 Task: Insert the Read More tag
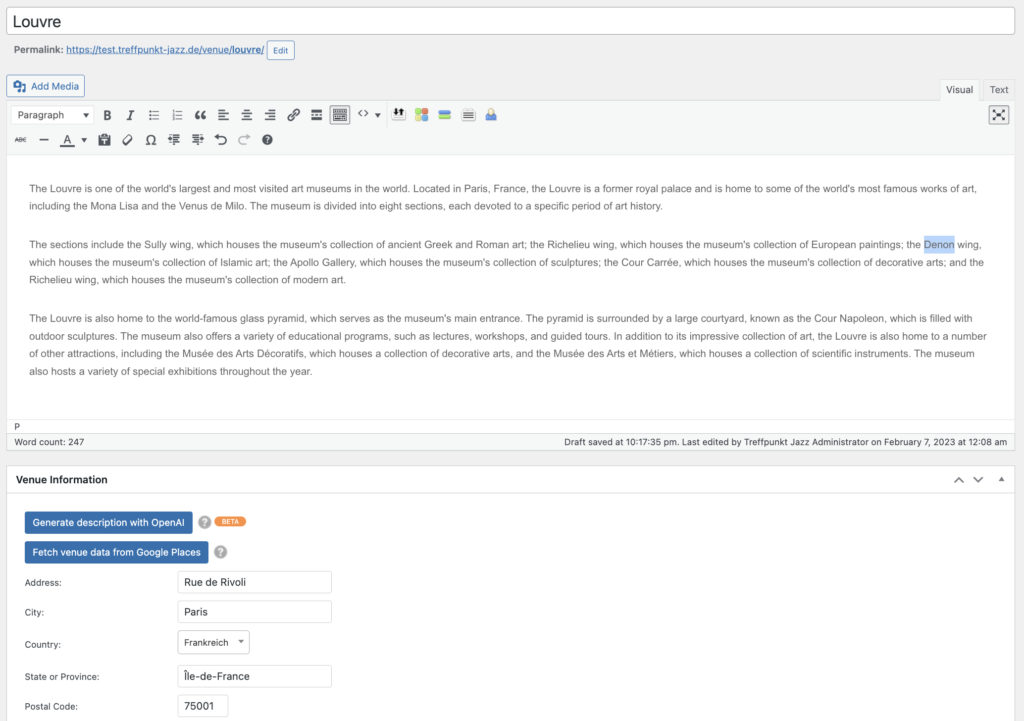pos(316,114)
